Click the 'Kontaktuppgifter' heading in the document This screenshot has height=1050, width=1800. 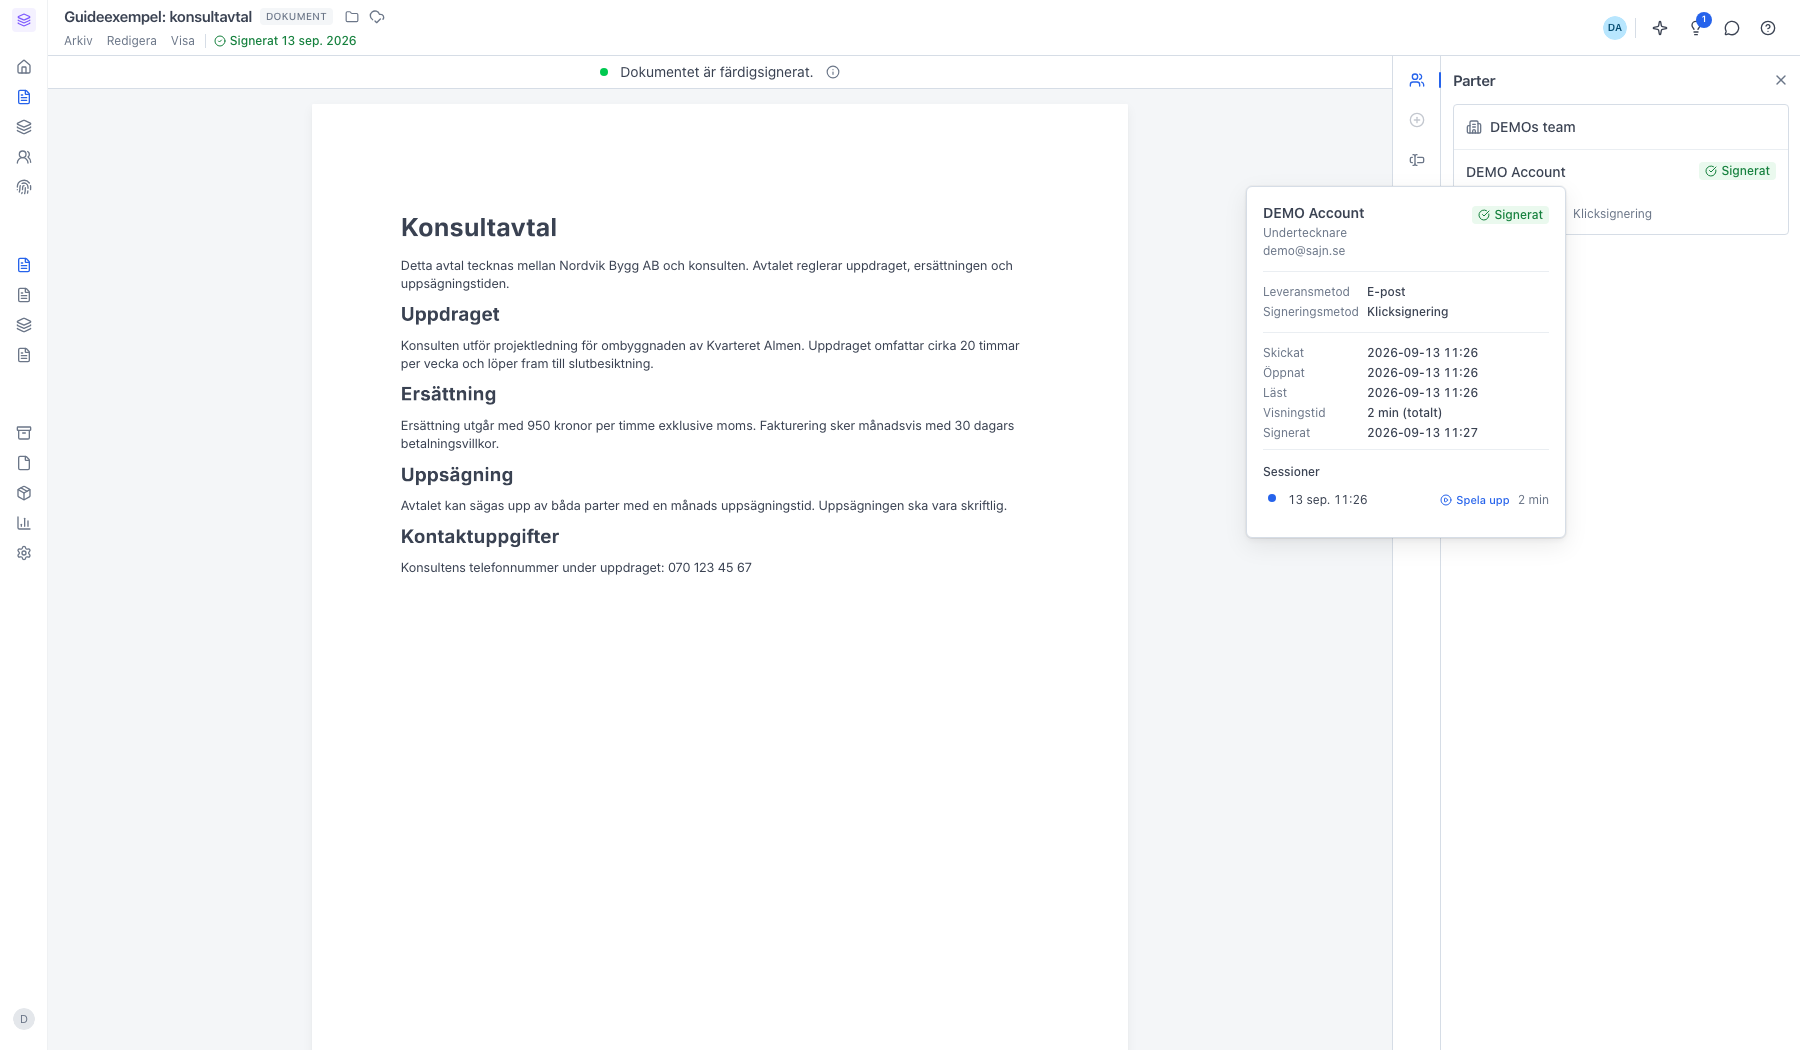pos(480,536)
